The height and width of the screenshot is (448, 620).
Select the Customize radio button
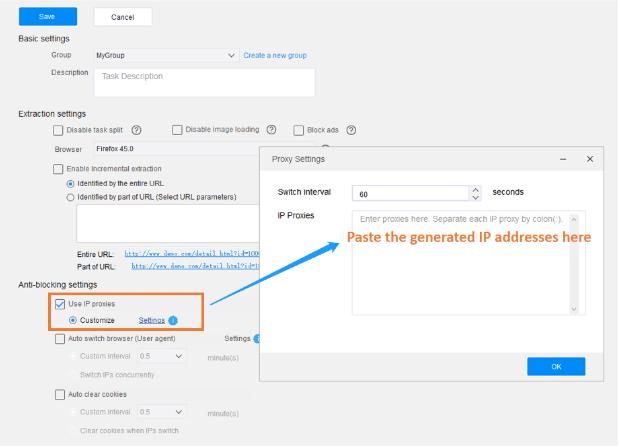pos(73,320)
